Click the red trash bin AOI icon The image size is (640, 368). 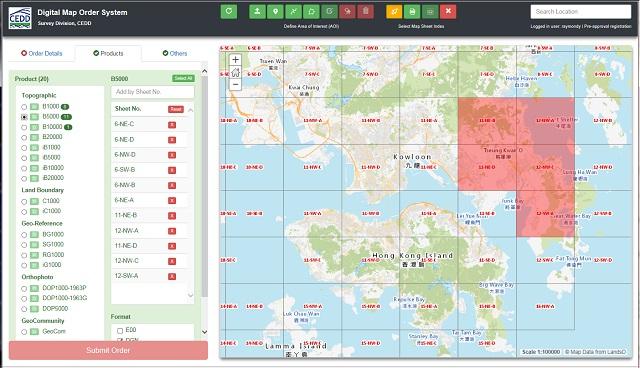[x=366, y=11]
